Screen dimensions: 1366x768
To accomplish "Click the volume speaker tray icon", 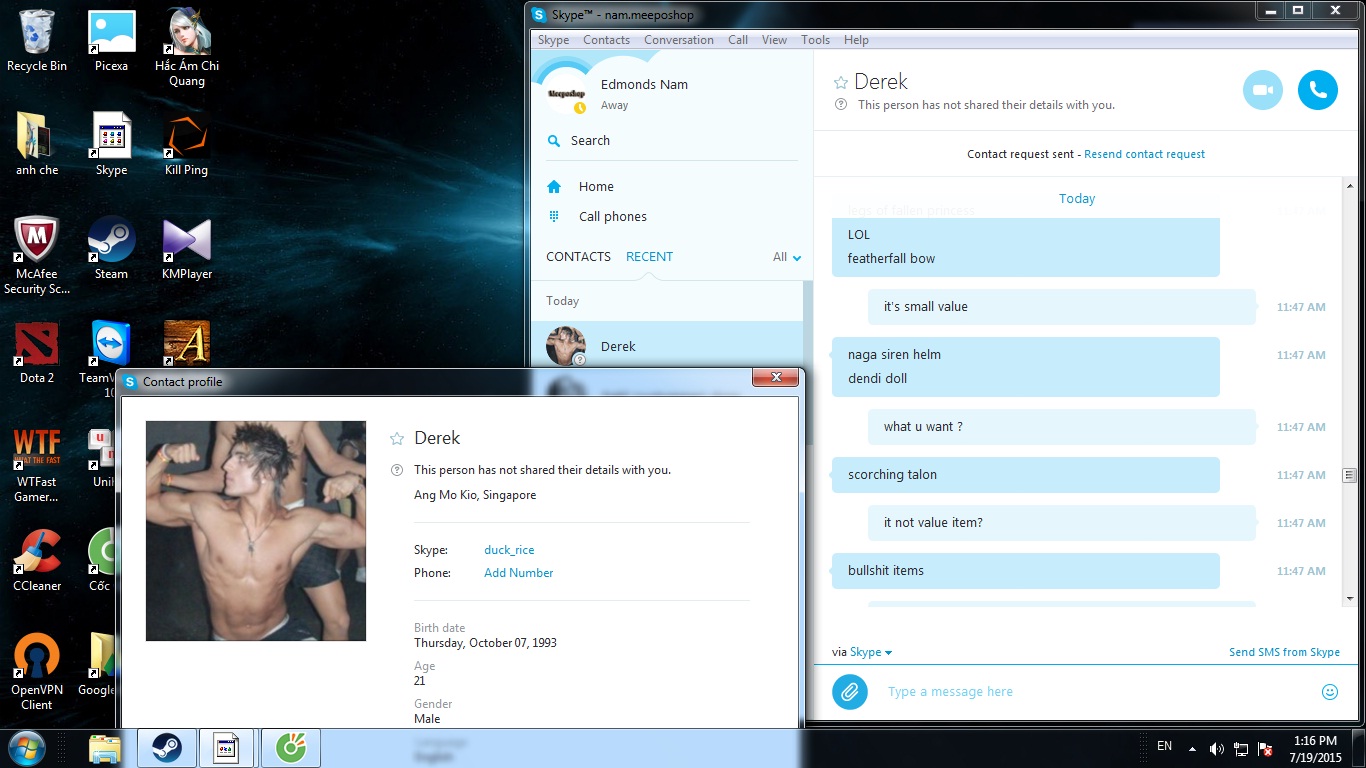I will coord(1216,749).
